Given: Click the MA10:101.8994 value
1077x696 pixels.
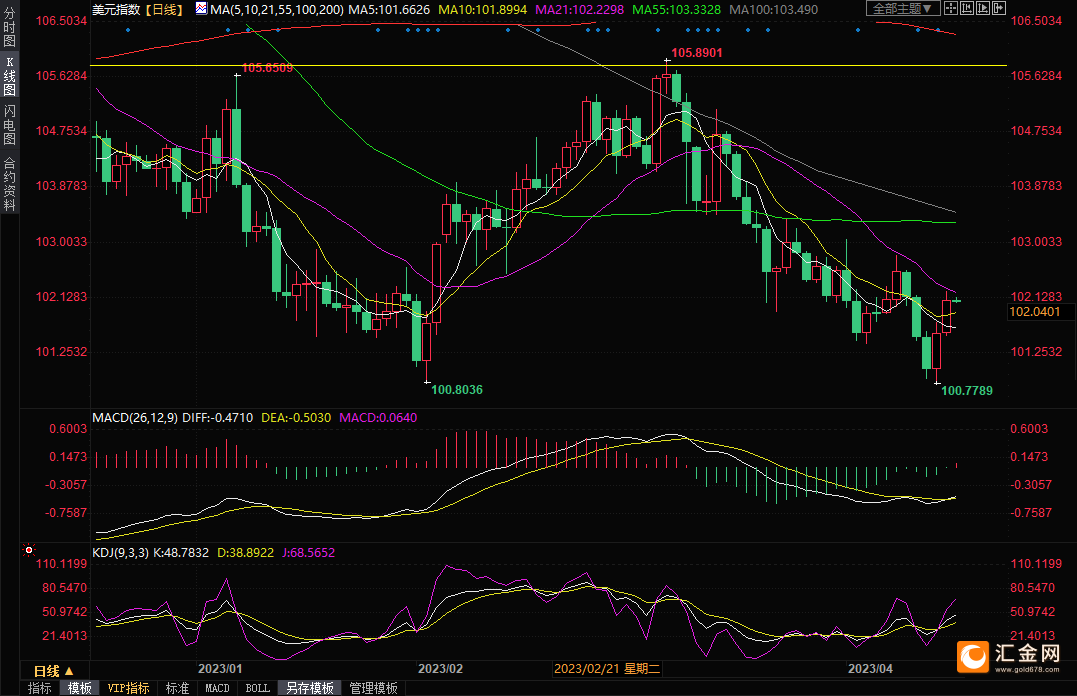Looking at the screenshot, I should point(483,10).
